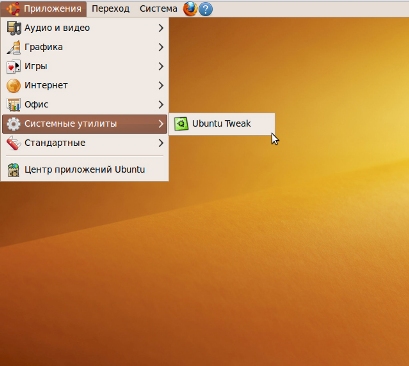Select the Игры label
This screenshot has height=366, width=409.
[36, 66]
